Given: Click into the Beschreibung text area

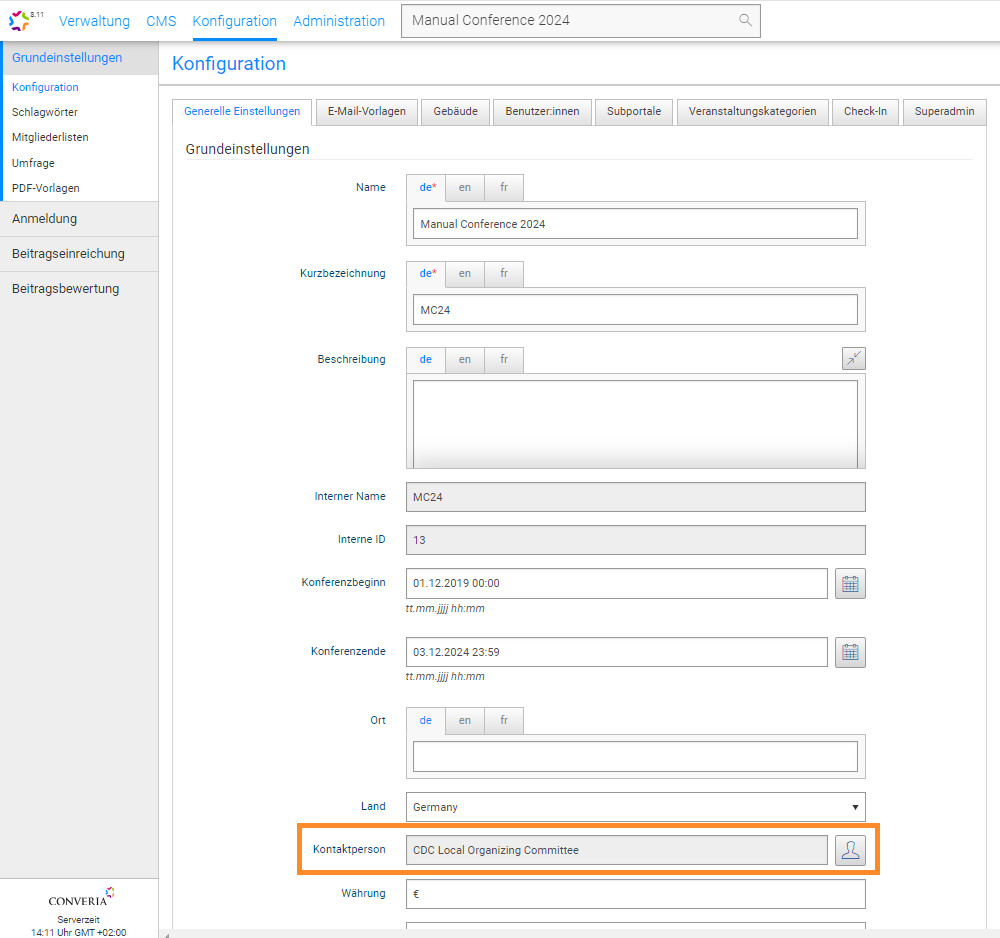Looking at the screenshot, I should pyautogui.click(x=635, y=424).
